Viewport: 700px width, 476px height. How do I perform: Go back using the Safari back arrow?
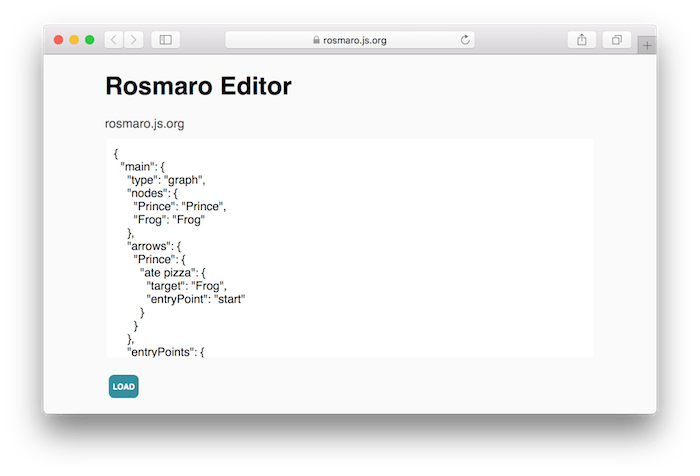pos(114,40)
